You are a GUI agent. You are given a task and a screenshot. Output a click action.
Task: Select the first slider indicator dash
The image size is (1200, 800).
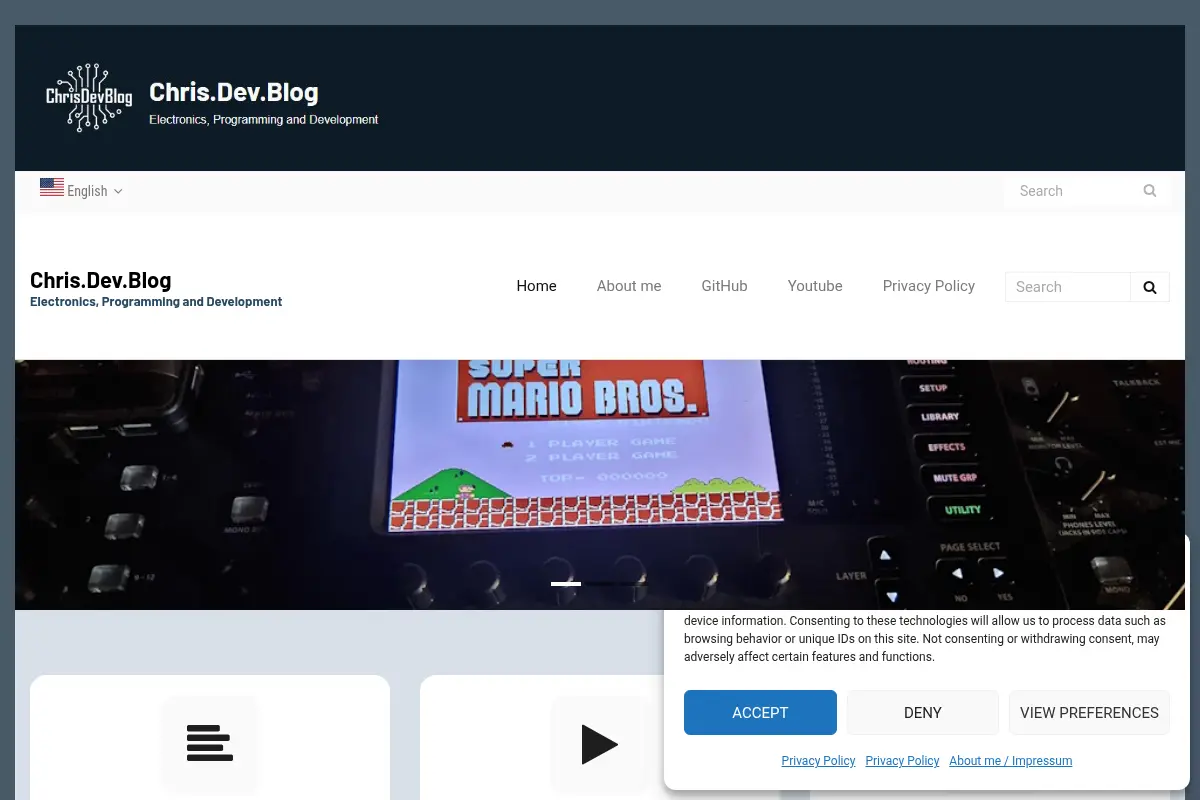click(x=566, y=583)
